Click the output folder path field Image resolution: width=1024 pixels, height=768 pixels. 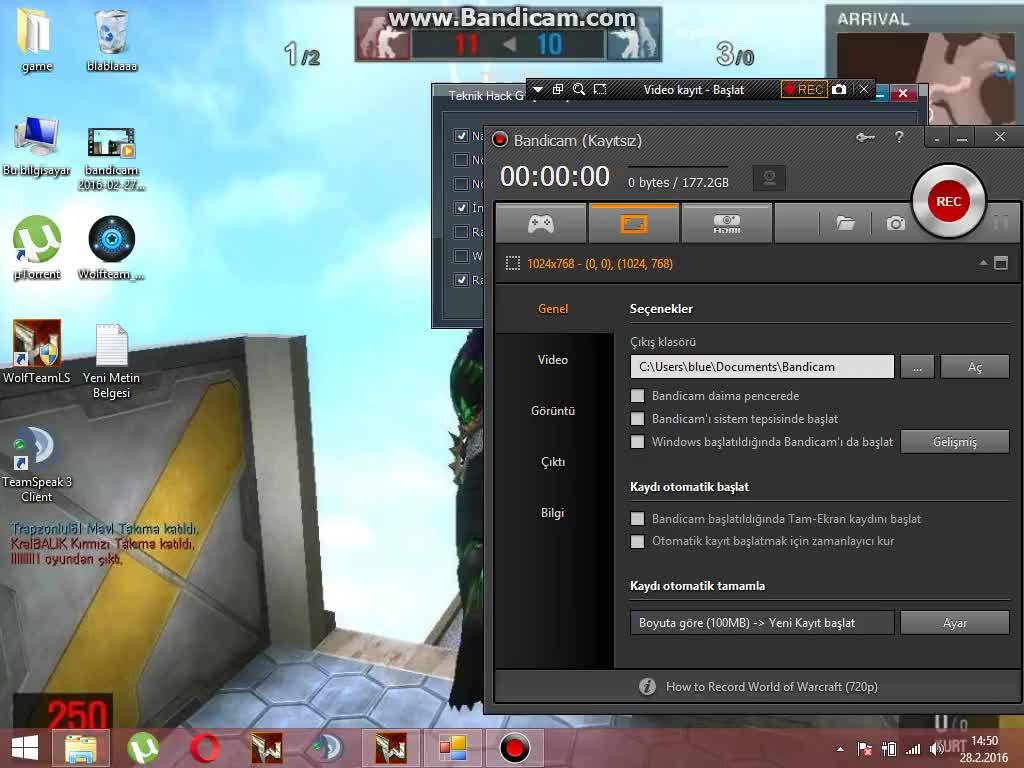tap(762, 367)
